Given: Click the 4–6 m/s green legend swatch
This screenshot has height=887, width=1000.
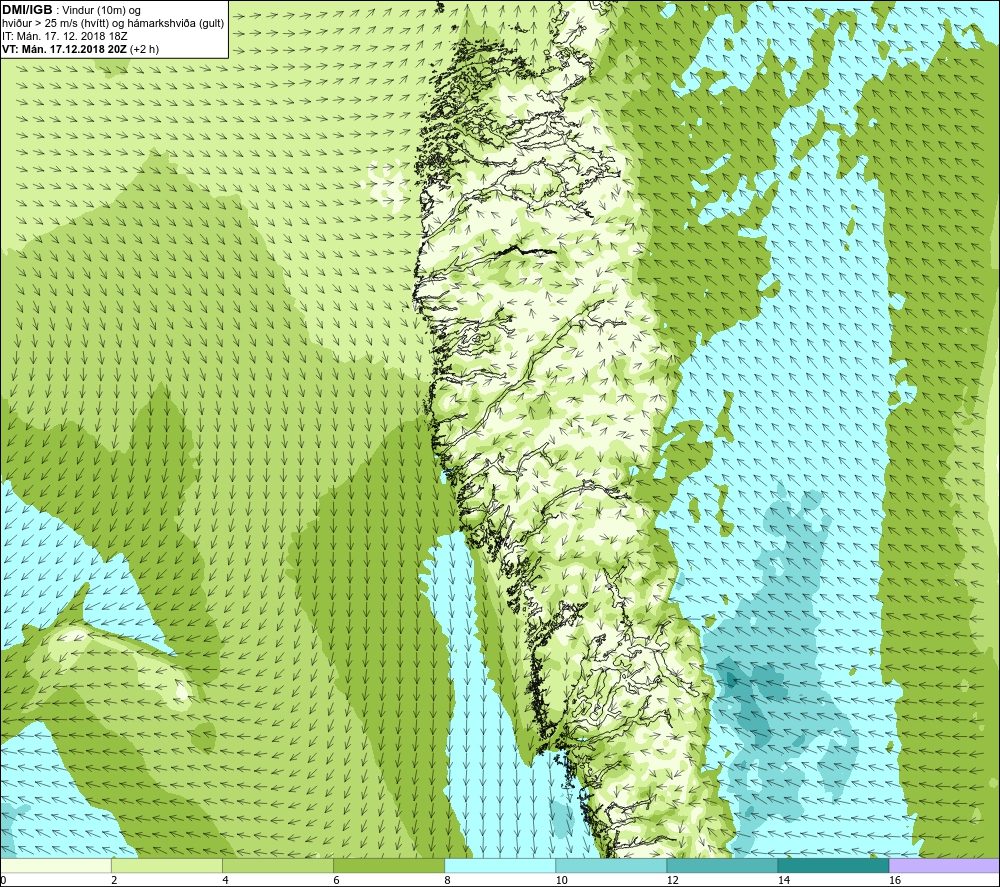Looking at the screenshot, I should point(278,865).
